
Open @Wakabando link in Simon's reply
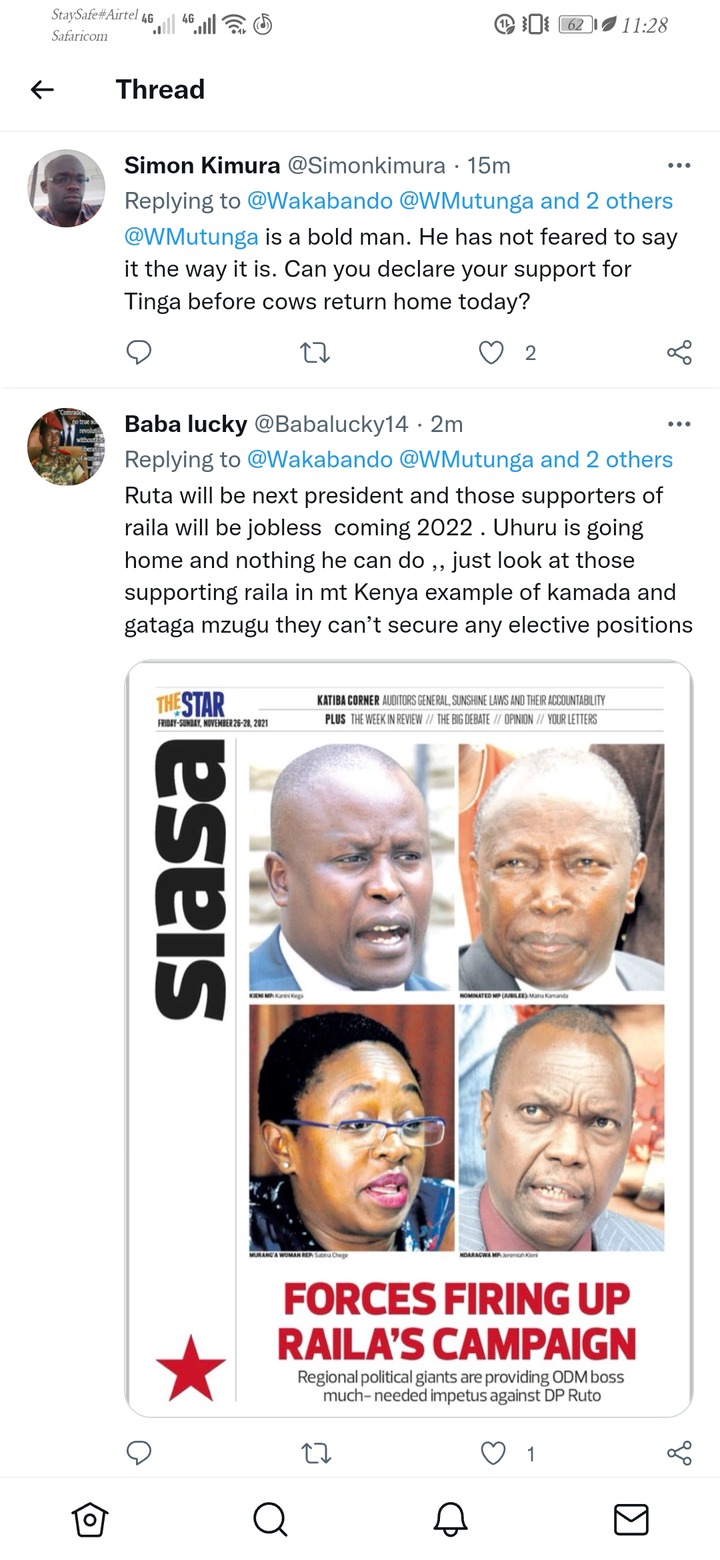click(319, 200)
